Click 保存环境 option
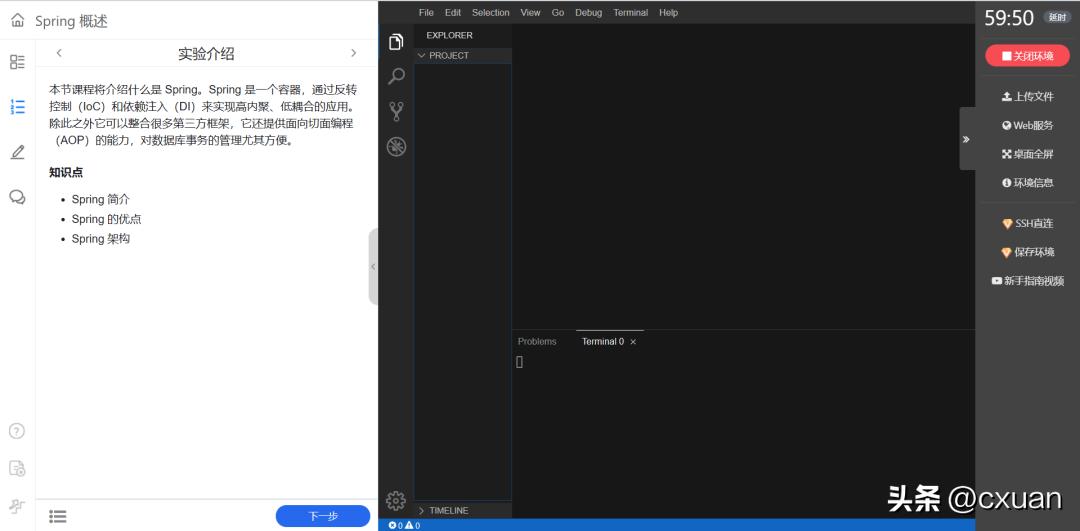1080x531 pixels. (1028, 253)
